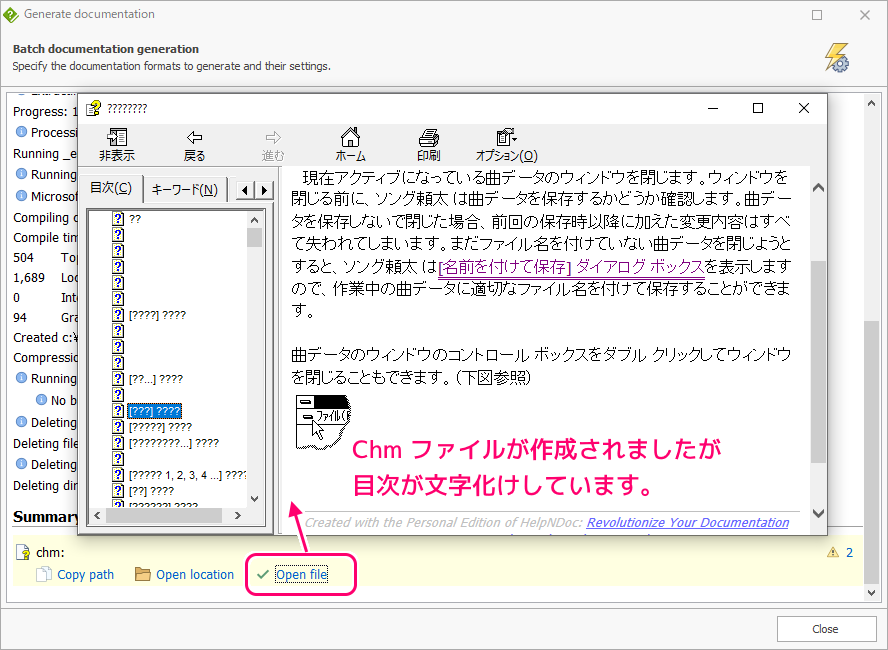Image resolution: width=888 pixels, height=650 pixels.
Task: Click the Open file link
Action: tap(301, 575)
